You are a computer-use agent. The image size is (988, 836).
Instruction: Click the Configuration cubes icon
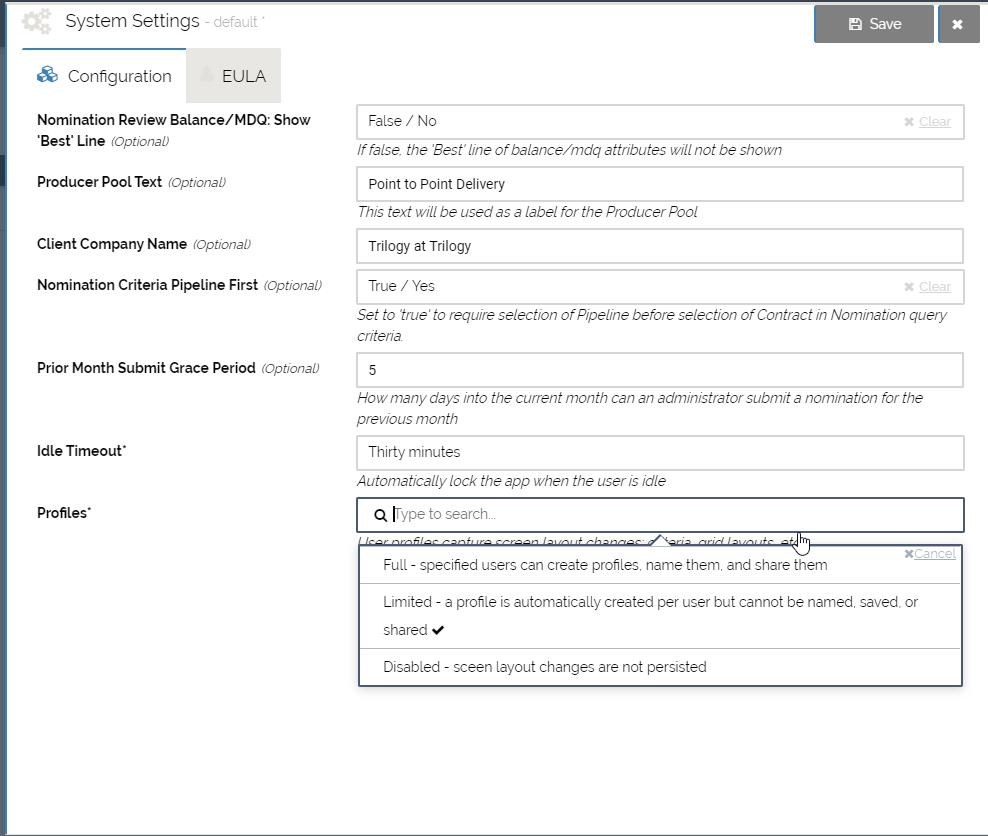47,75
